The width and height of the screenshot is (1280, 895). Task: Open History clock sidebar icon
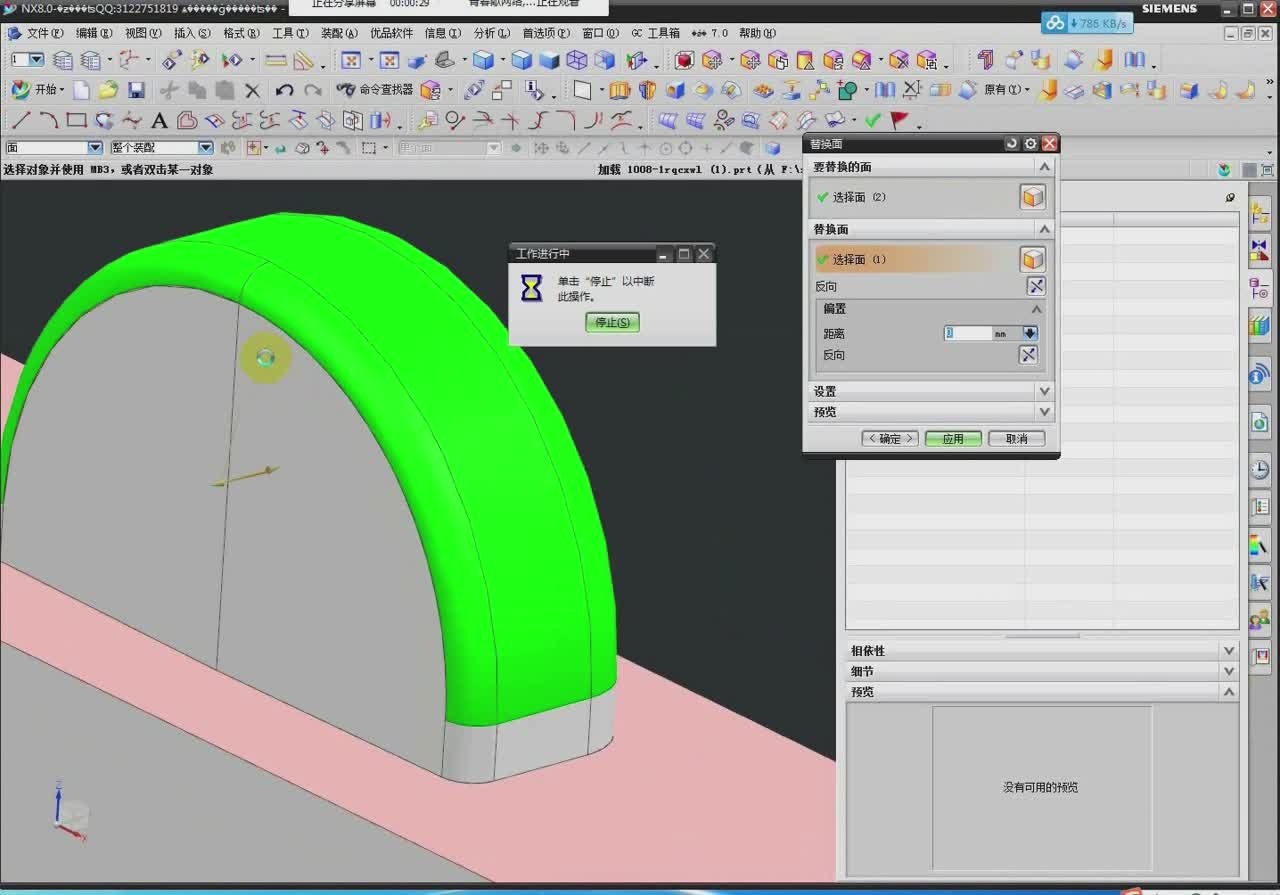[1259, 469]
